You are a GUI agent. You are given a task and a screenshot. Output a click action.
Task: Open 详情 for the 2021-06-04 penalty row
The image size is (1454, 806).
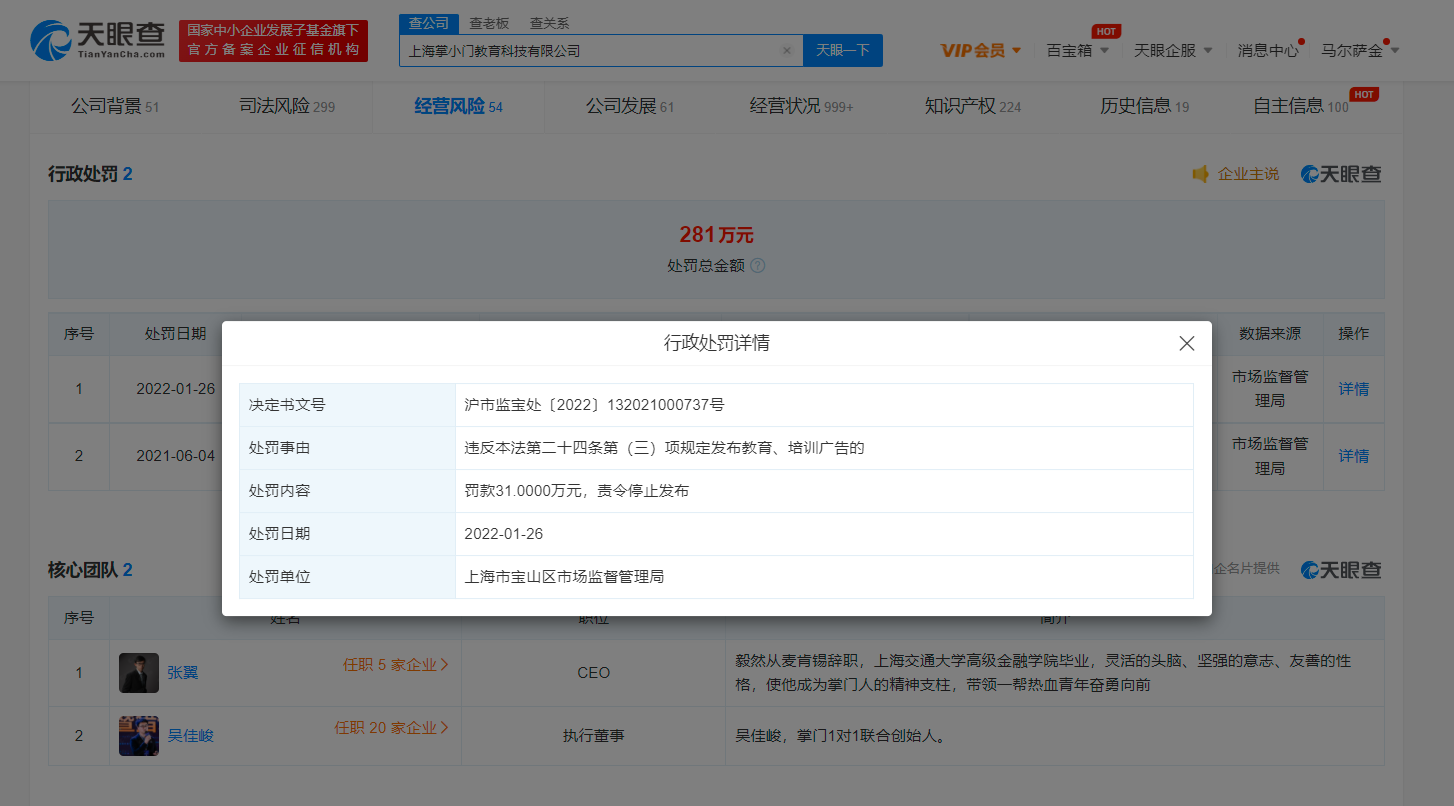[x=1354, y=456]
